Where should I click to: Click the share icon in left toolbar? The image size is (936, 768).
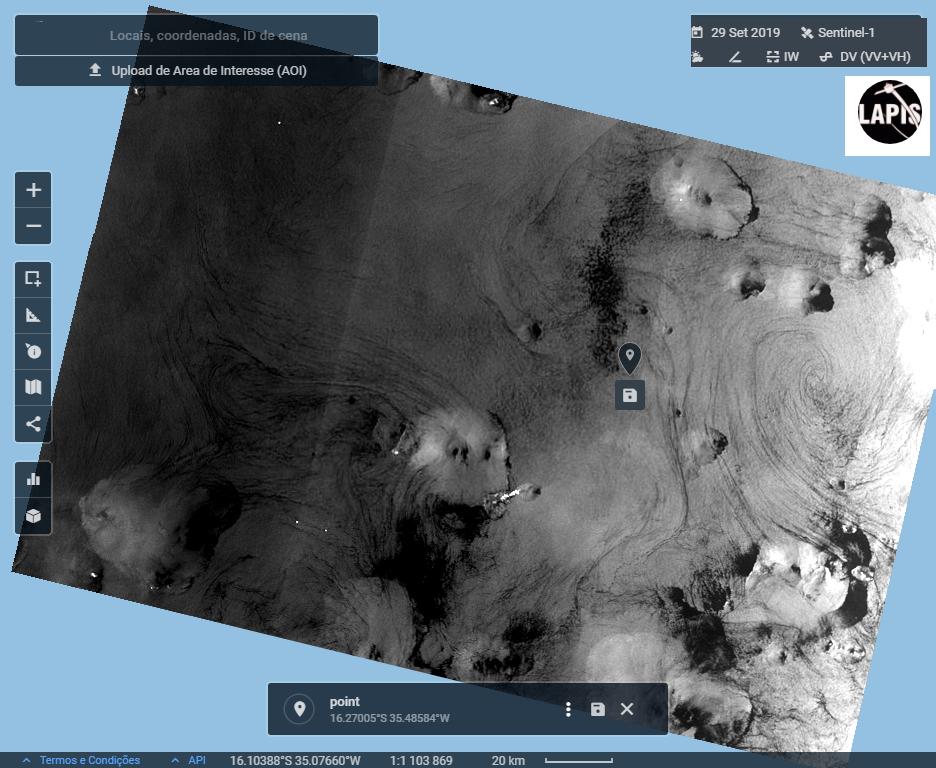pos(33,423)
